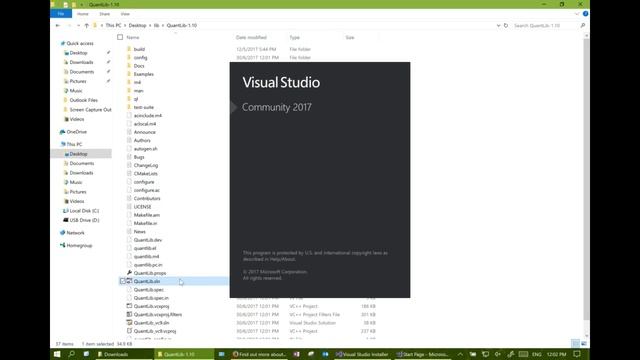Open the recent locations dropdown arrow
Viewport: 640px width, 360px height.
tap(78, 25)
